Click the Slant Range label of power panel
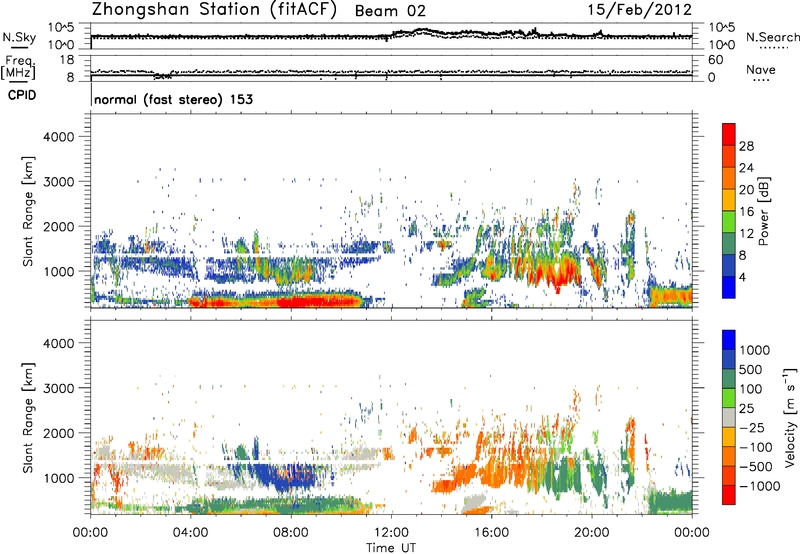 [x=28, y=211]
